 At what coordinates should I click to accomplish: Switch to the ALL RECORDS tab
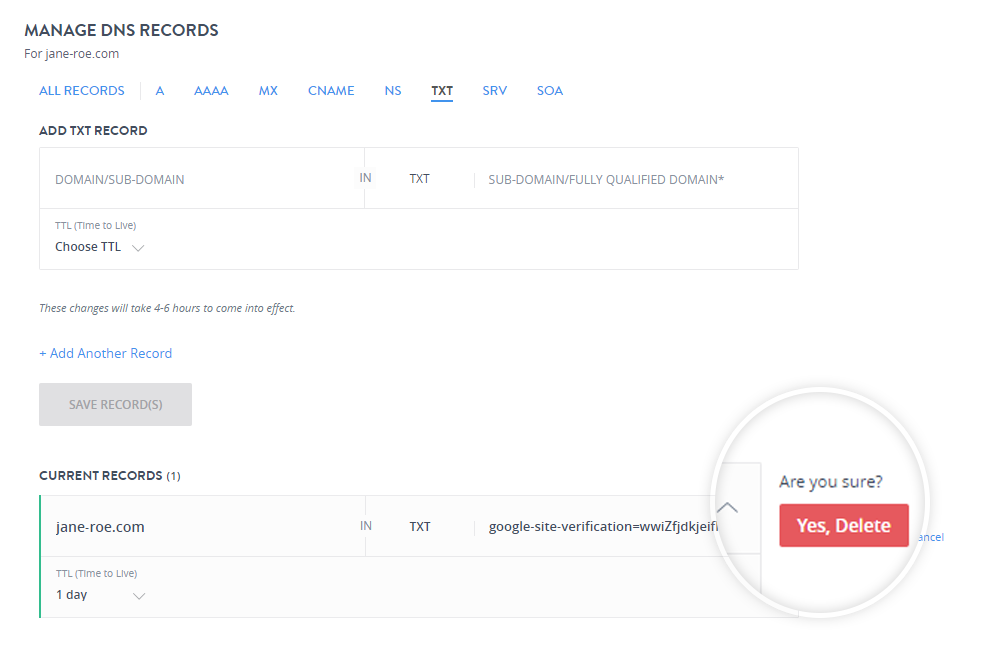click(81, 90)
